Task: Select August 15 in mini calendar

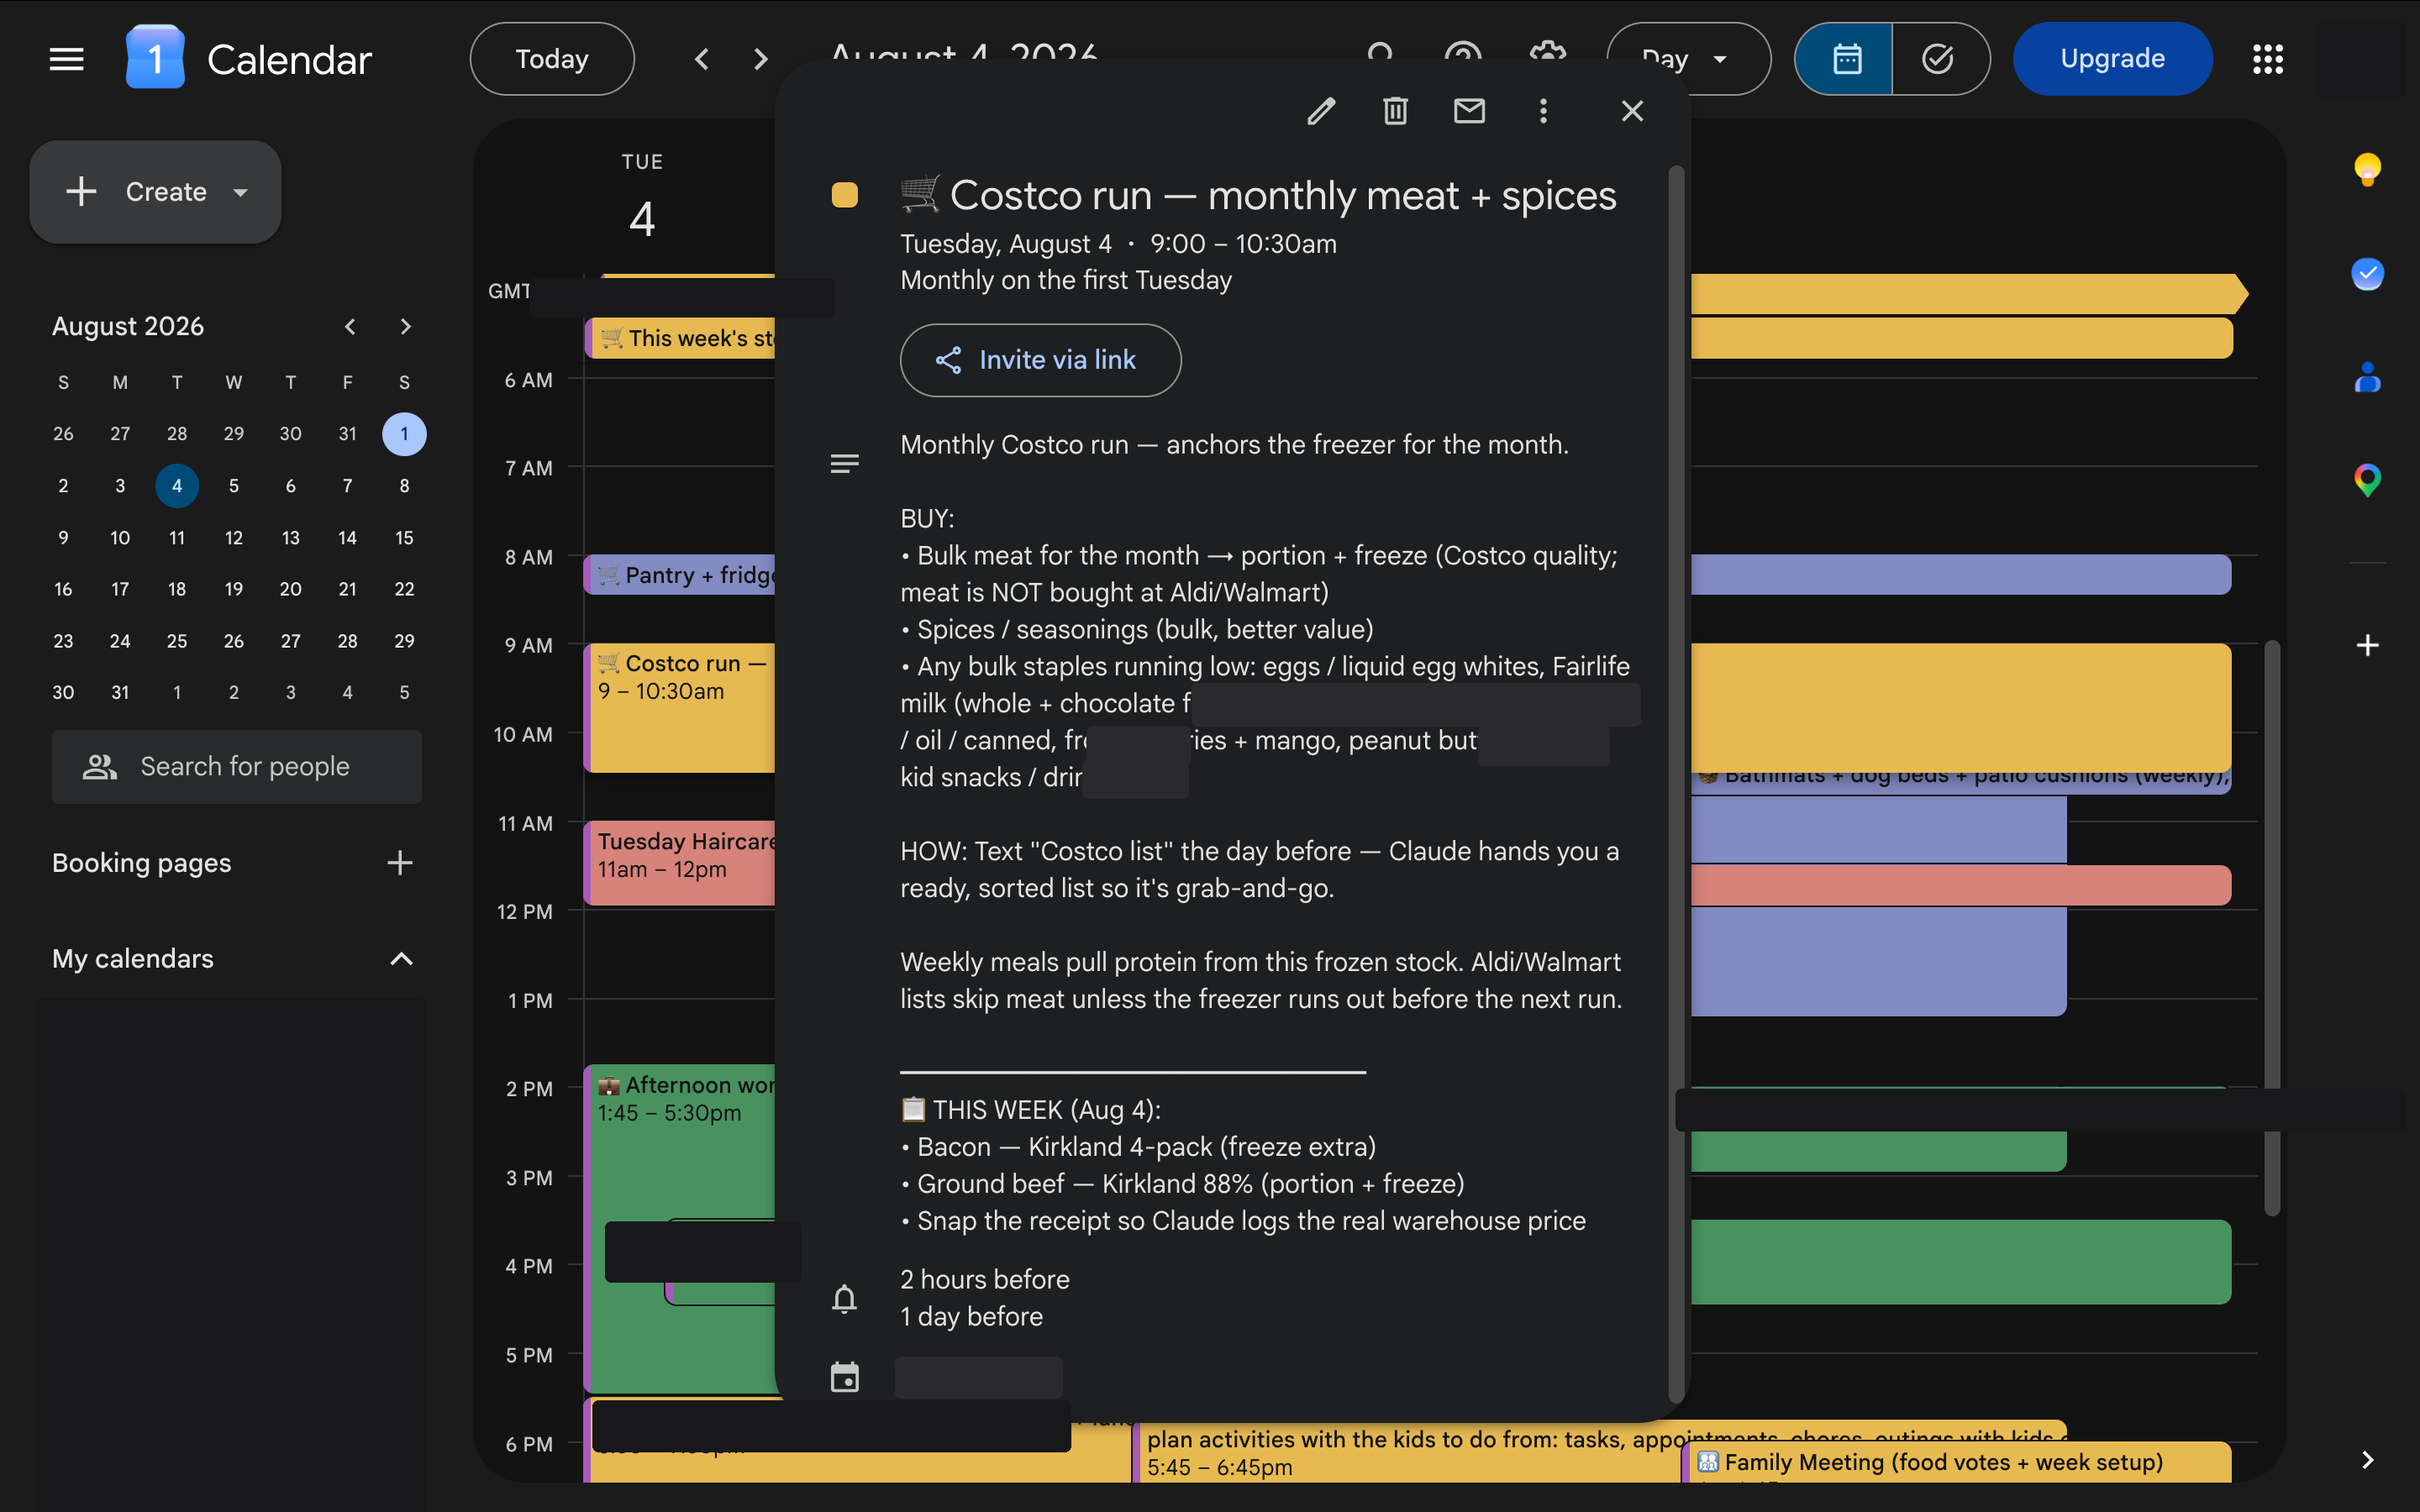Action: click(x=404, y=538)
